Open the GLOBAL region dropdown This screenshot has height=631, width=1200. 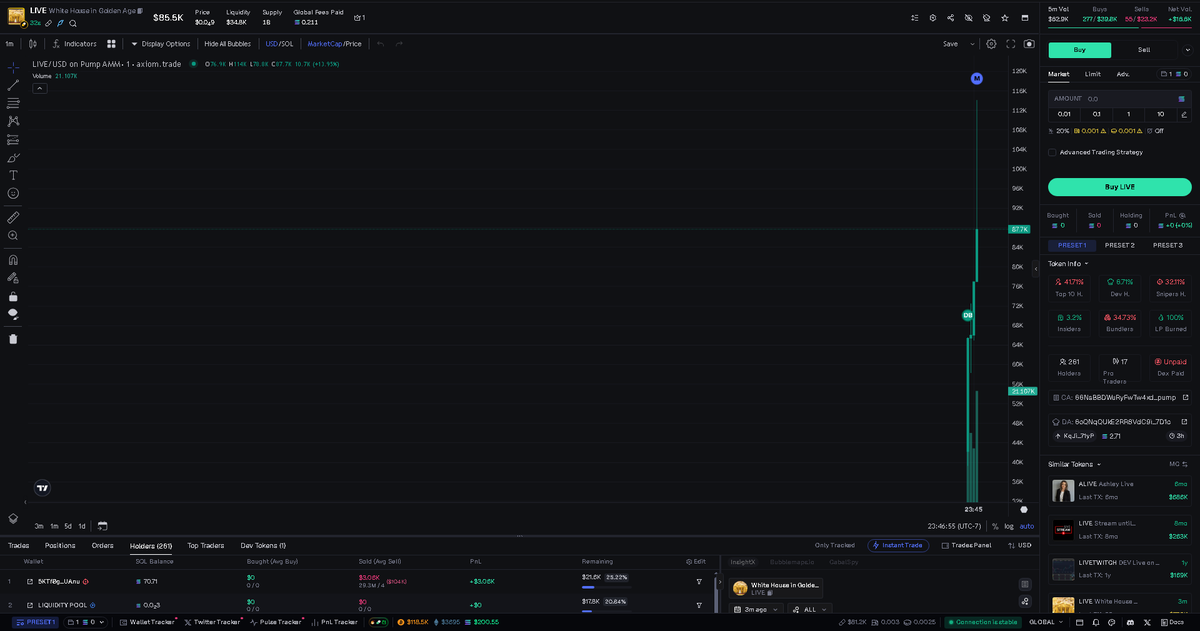point(1045,622)
